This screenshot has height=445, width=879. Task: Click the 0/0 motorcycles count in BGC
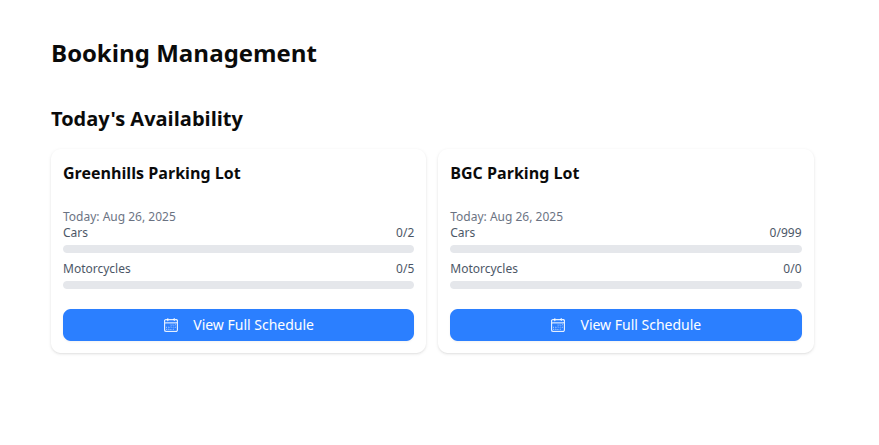pyautogui.click(x=791, y=269)
